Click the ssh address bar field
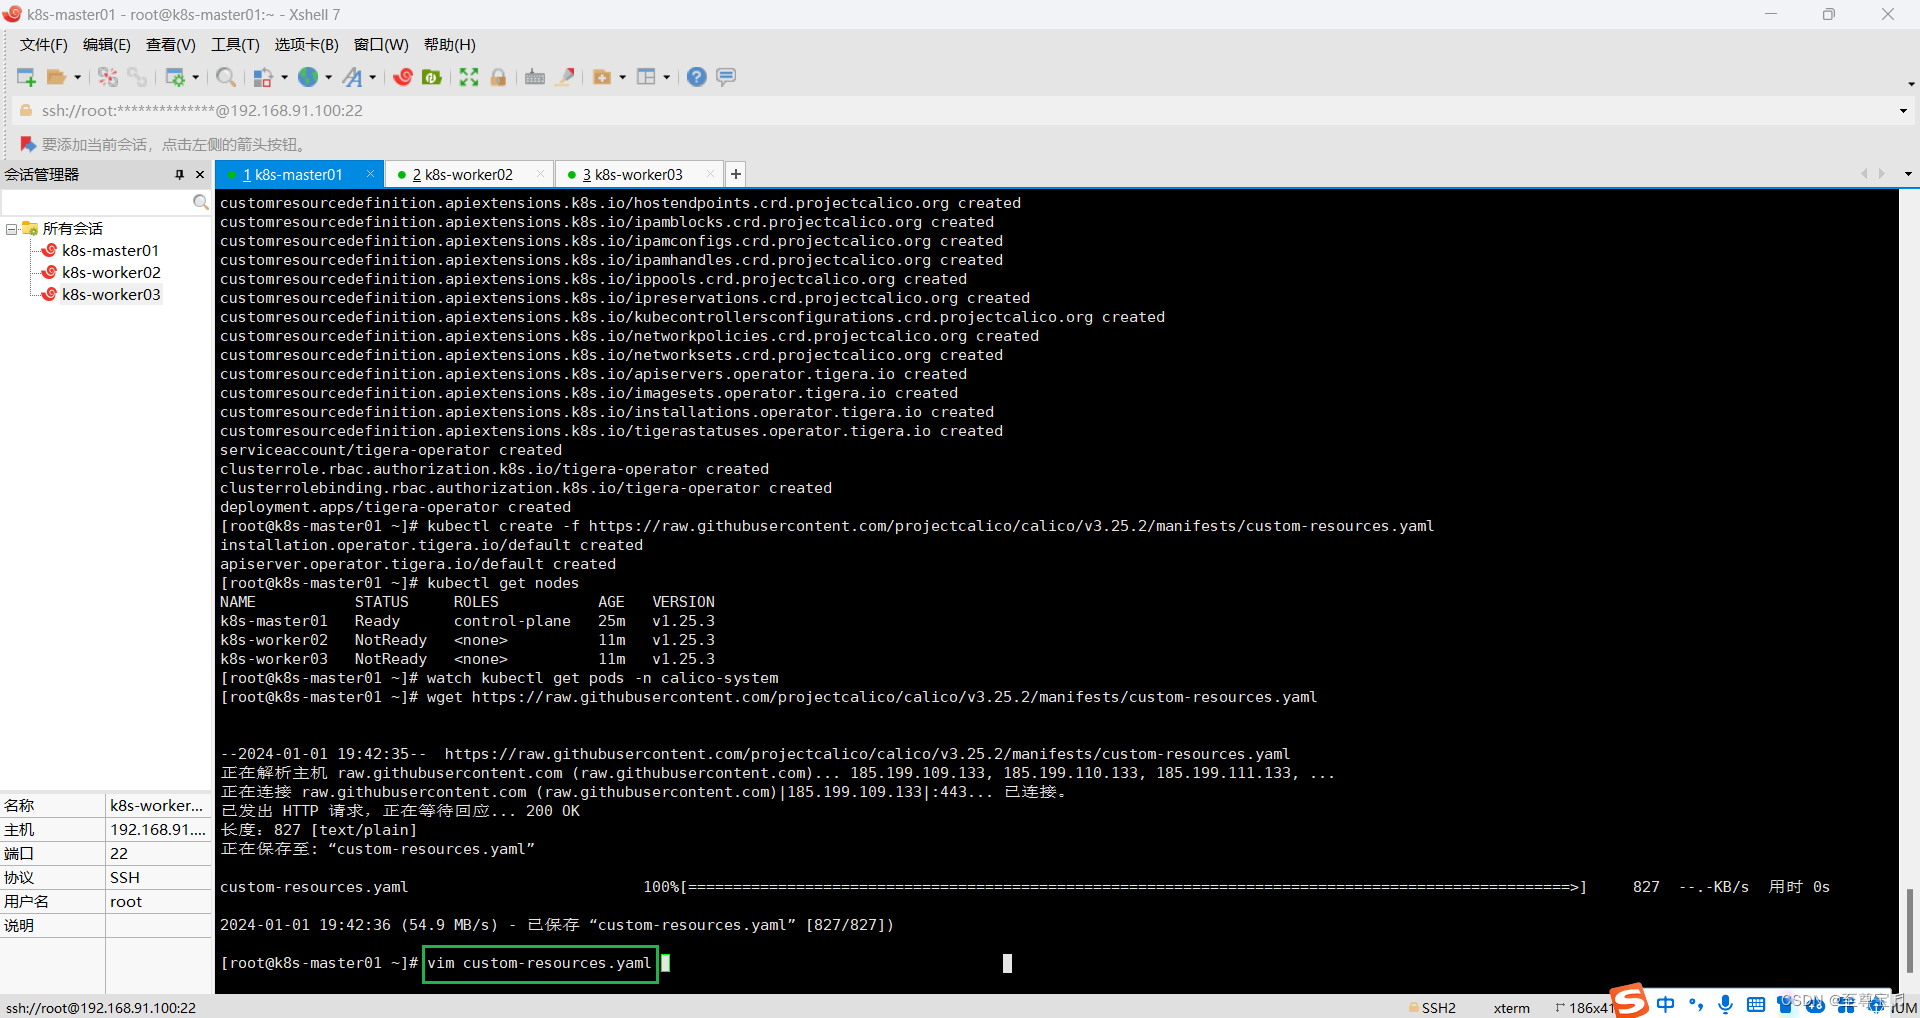 coord(960,111)
